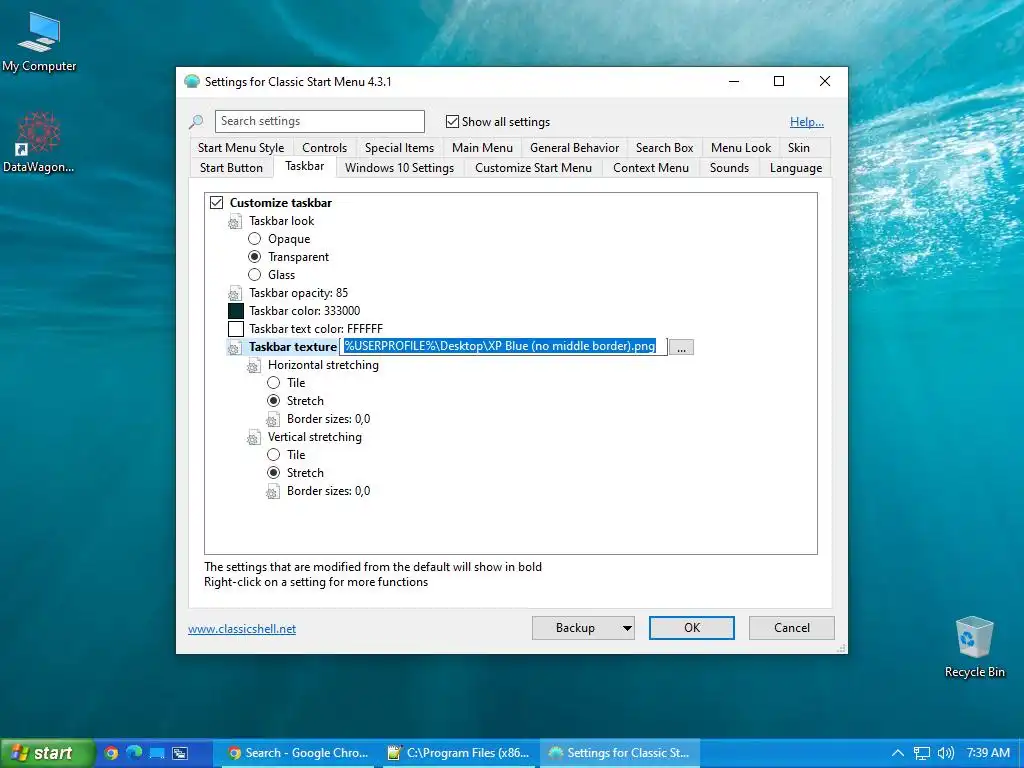Go to the General Behavior tab
The width and height of the screenshot is (1024, 768).
click(575, 148)
